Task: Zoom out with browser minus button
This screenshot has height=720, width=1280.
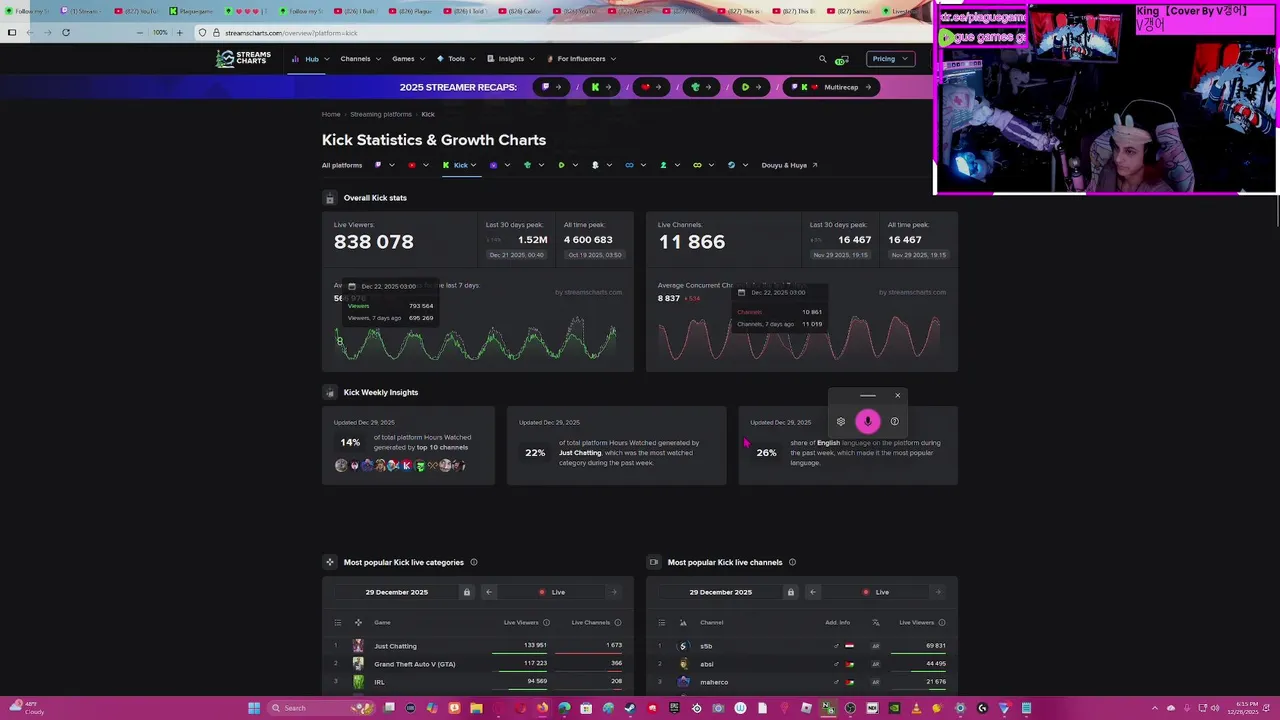Action: point(140,32)
